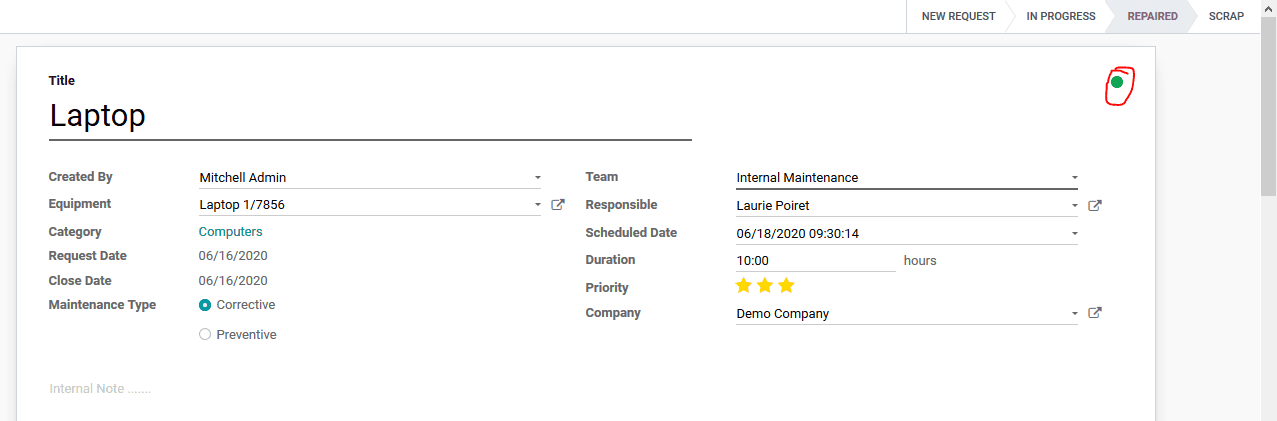
Task: Open the Computers category link
Action: click(230, 232)
